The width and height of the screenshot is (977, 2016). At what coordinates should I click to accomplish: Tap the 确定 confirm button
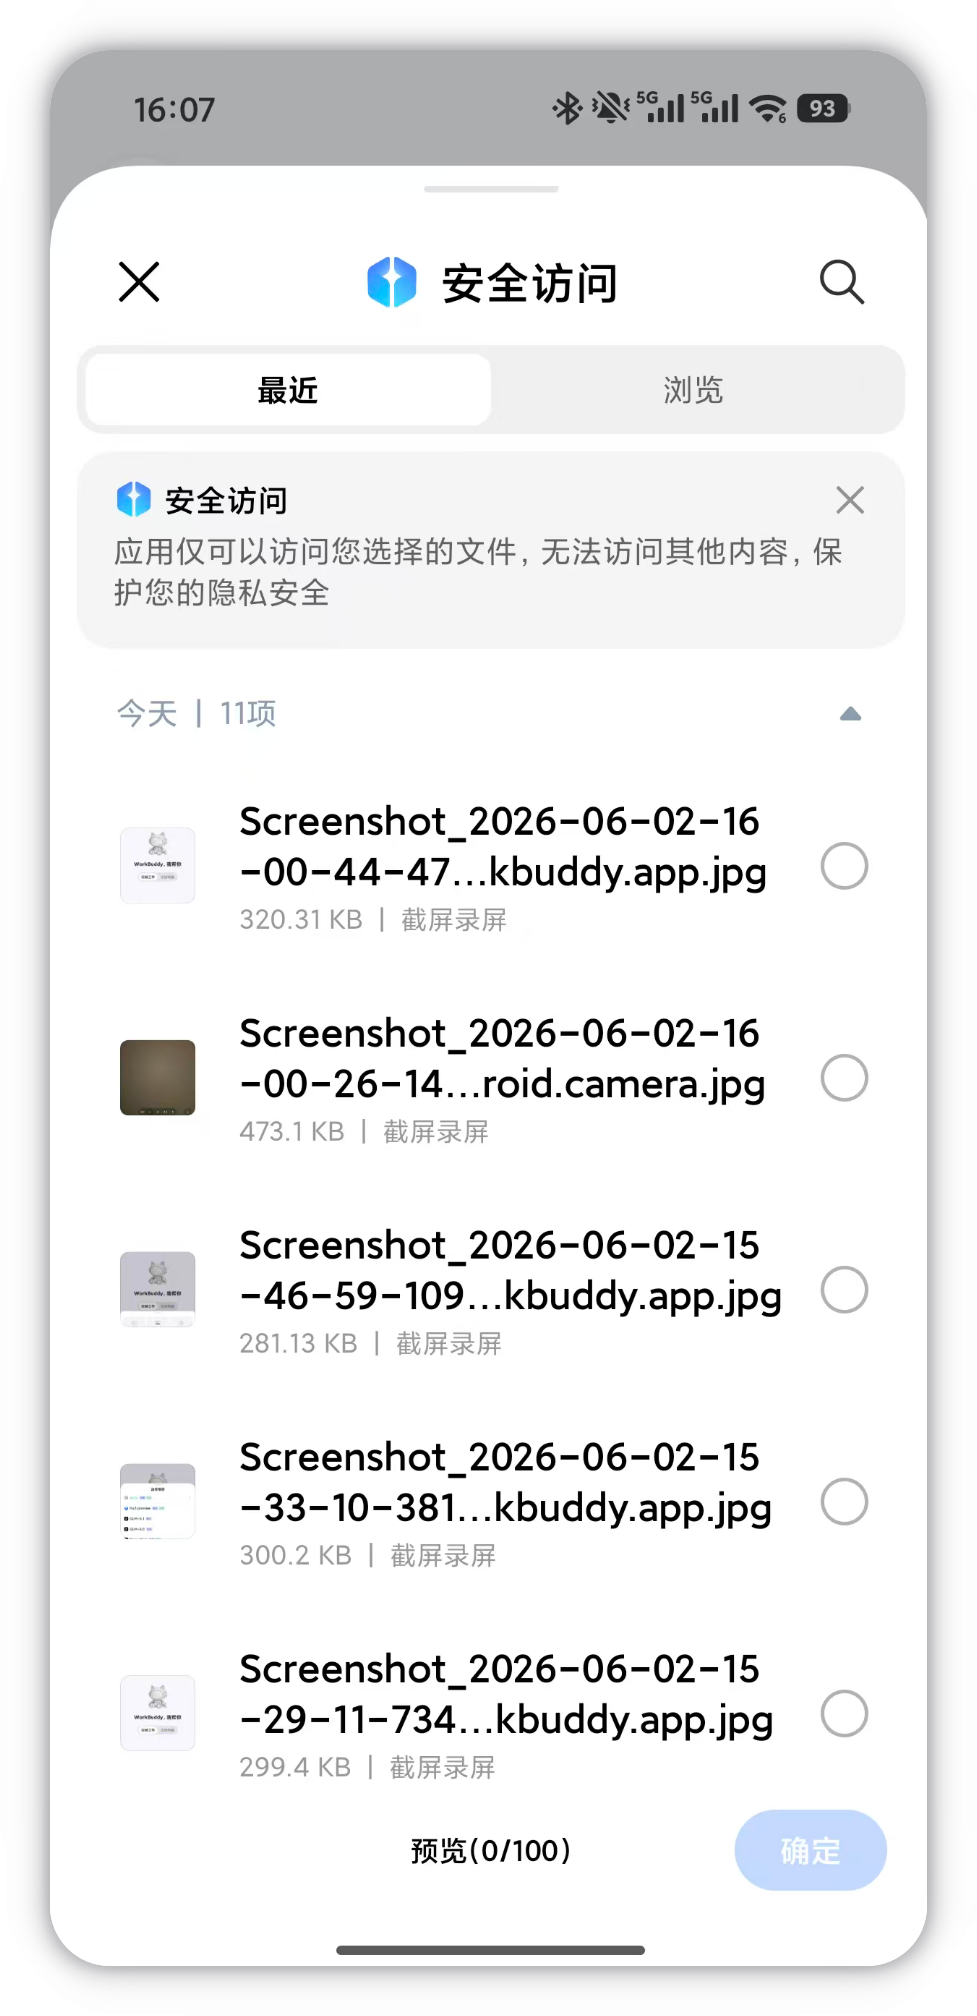coord(810,1850)
